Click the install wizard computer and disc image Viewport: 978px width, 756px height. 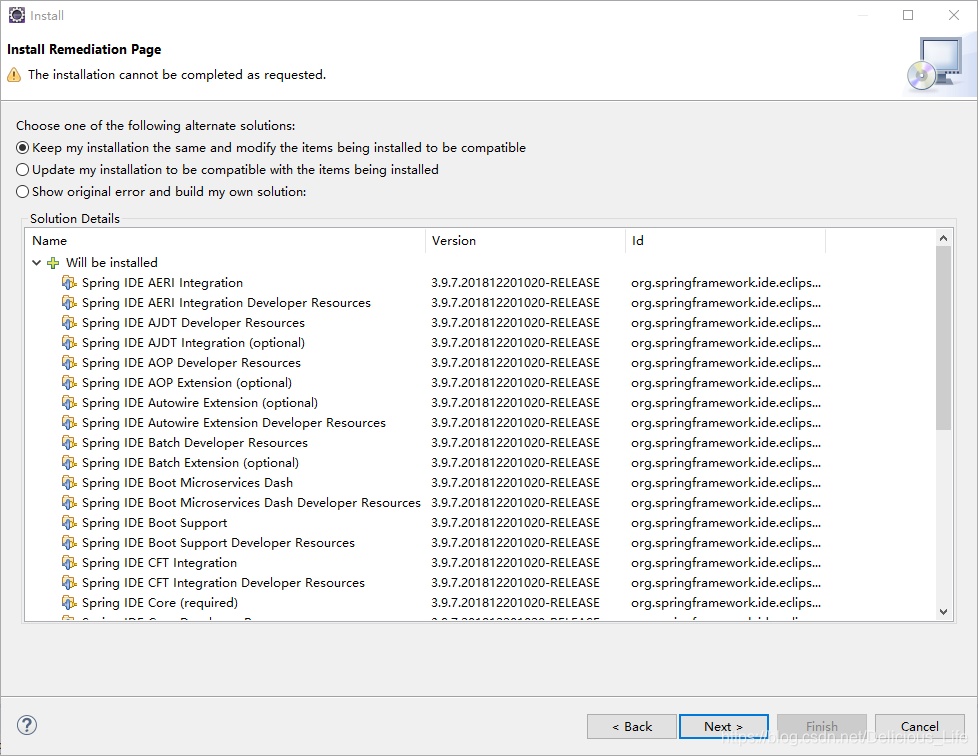click(935, 64)
